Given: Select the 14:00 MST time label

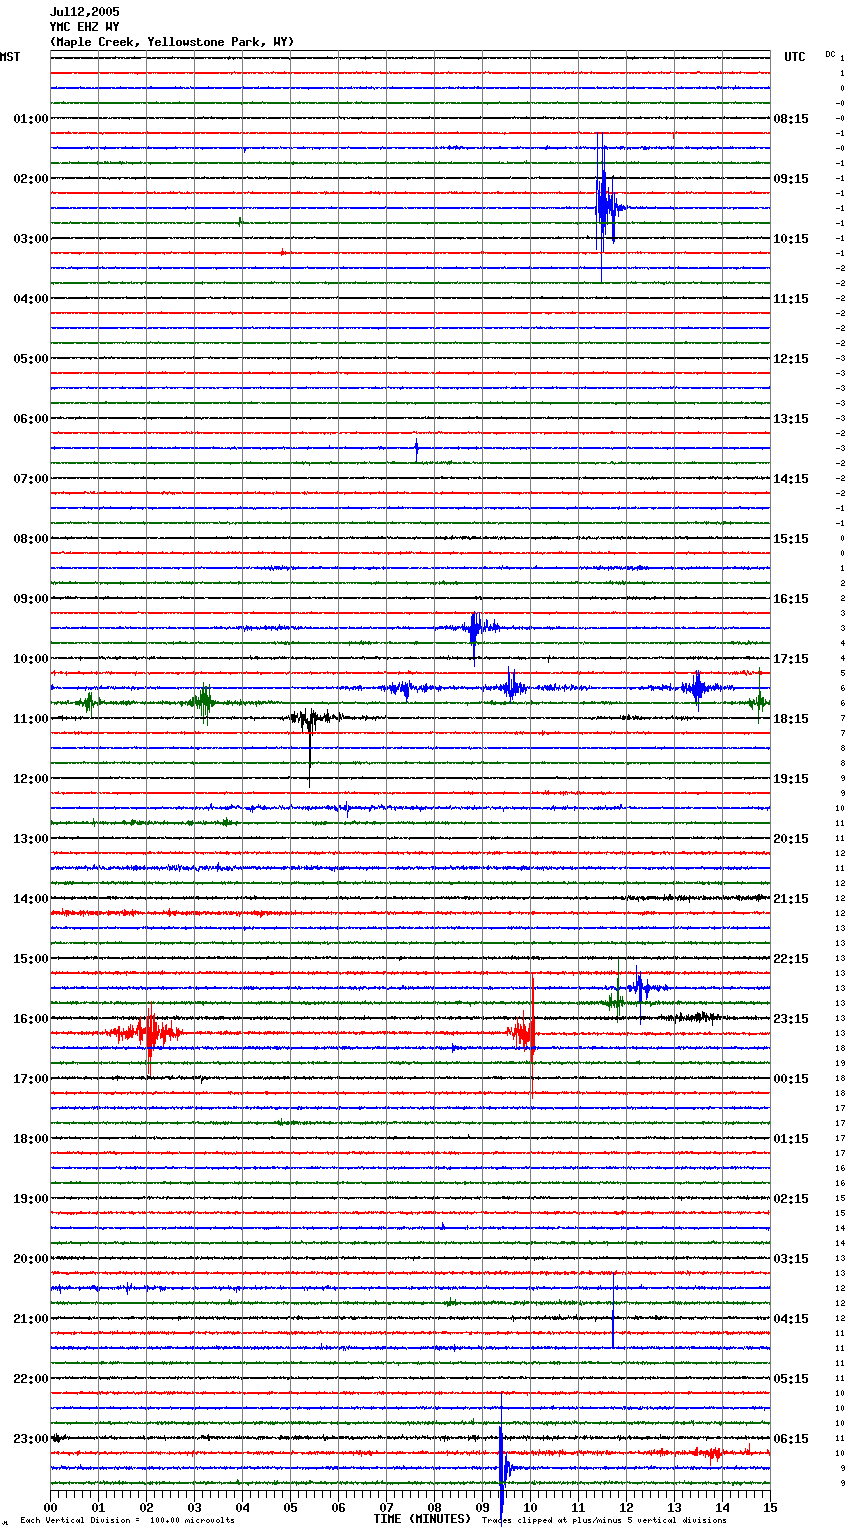Looking at the screenshot, I should pyautogui.click(x=30, y=899).
